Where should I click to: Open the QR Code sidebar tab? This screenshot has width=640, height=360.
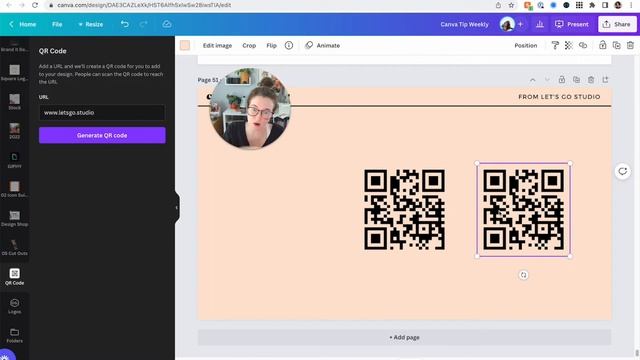click(x=14, y=276)
